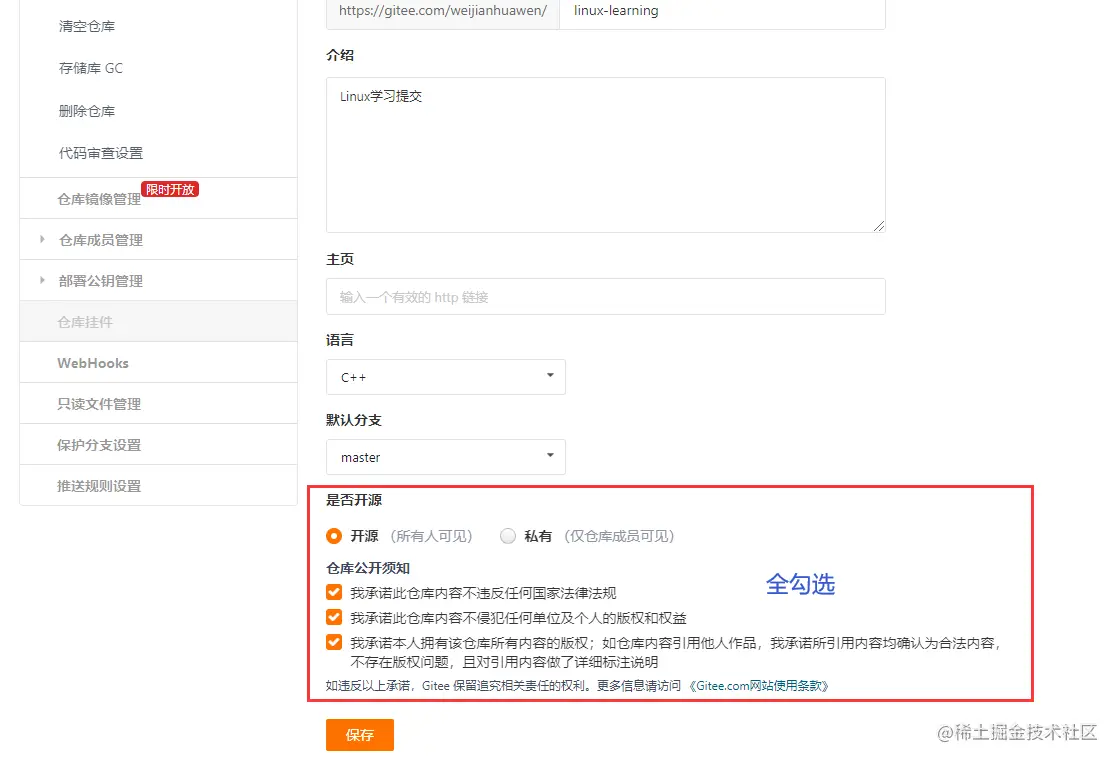Expand 部署公钥管理 arrow
This screenshot has height=764, width=1119.
[x=42, y=280]
